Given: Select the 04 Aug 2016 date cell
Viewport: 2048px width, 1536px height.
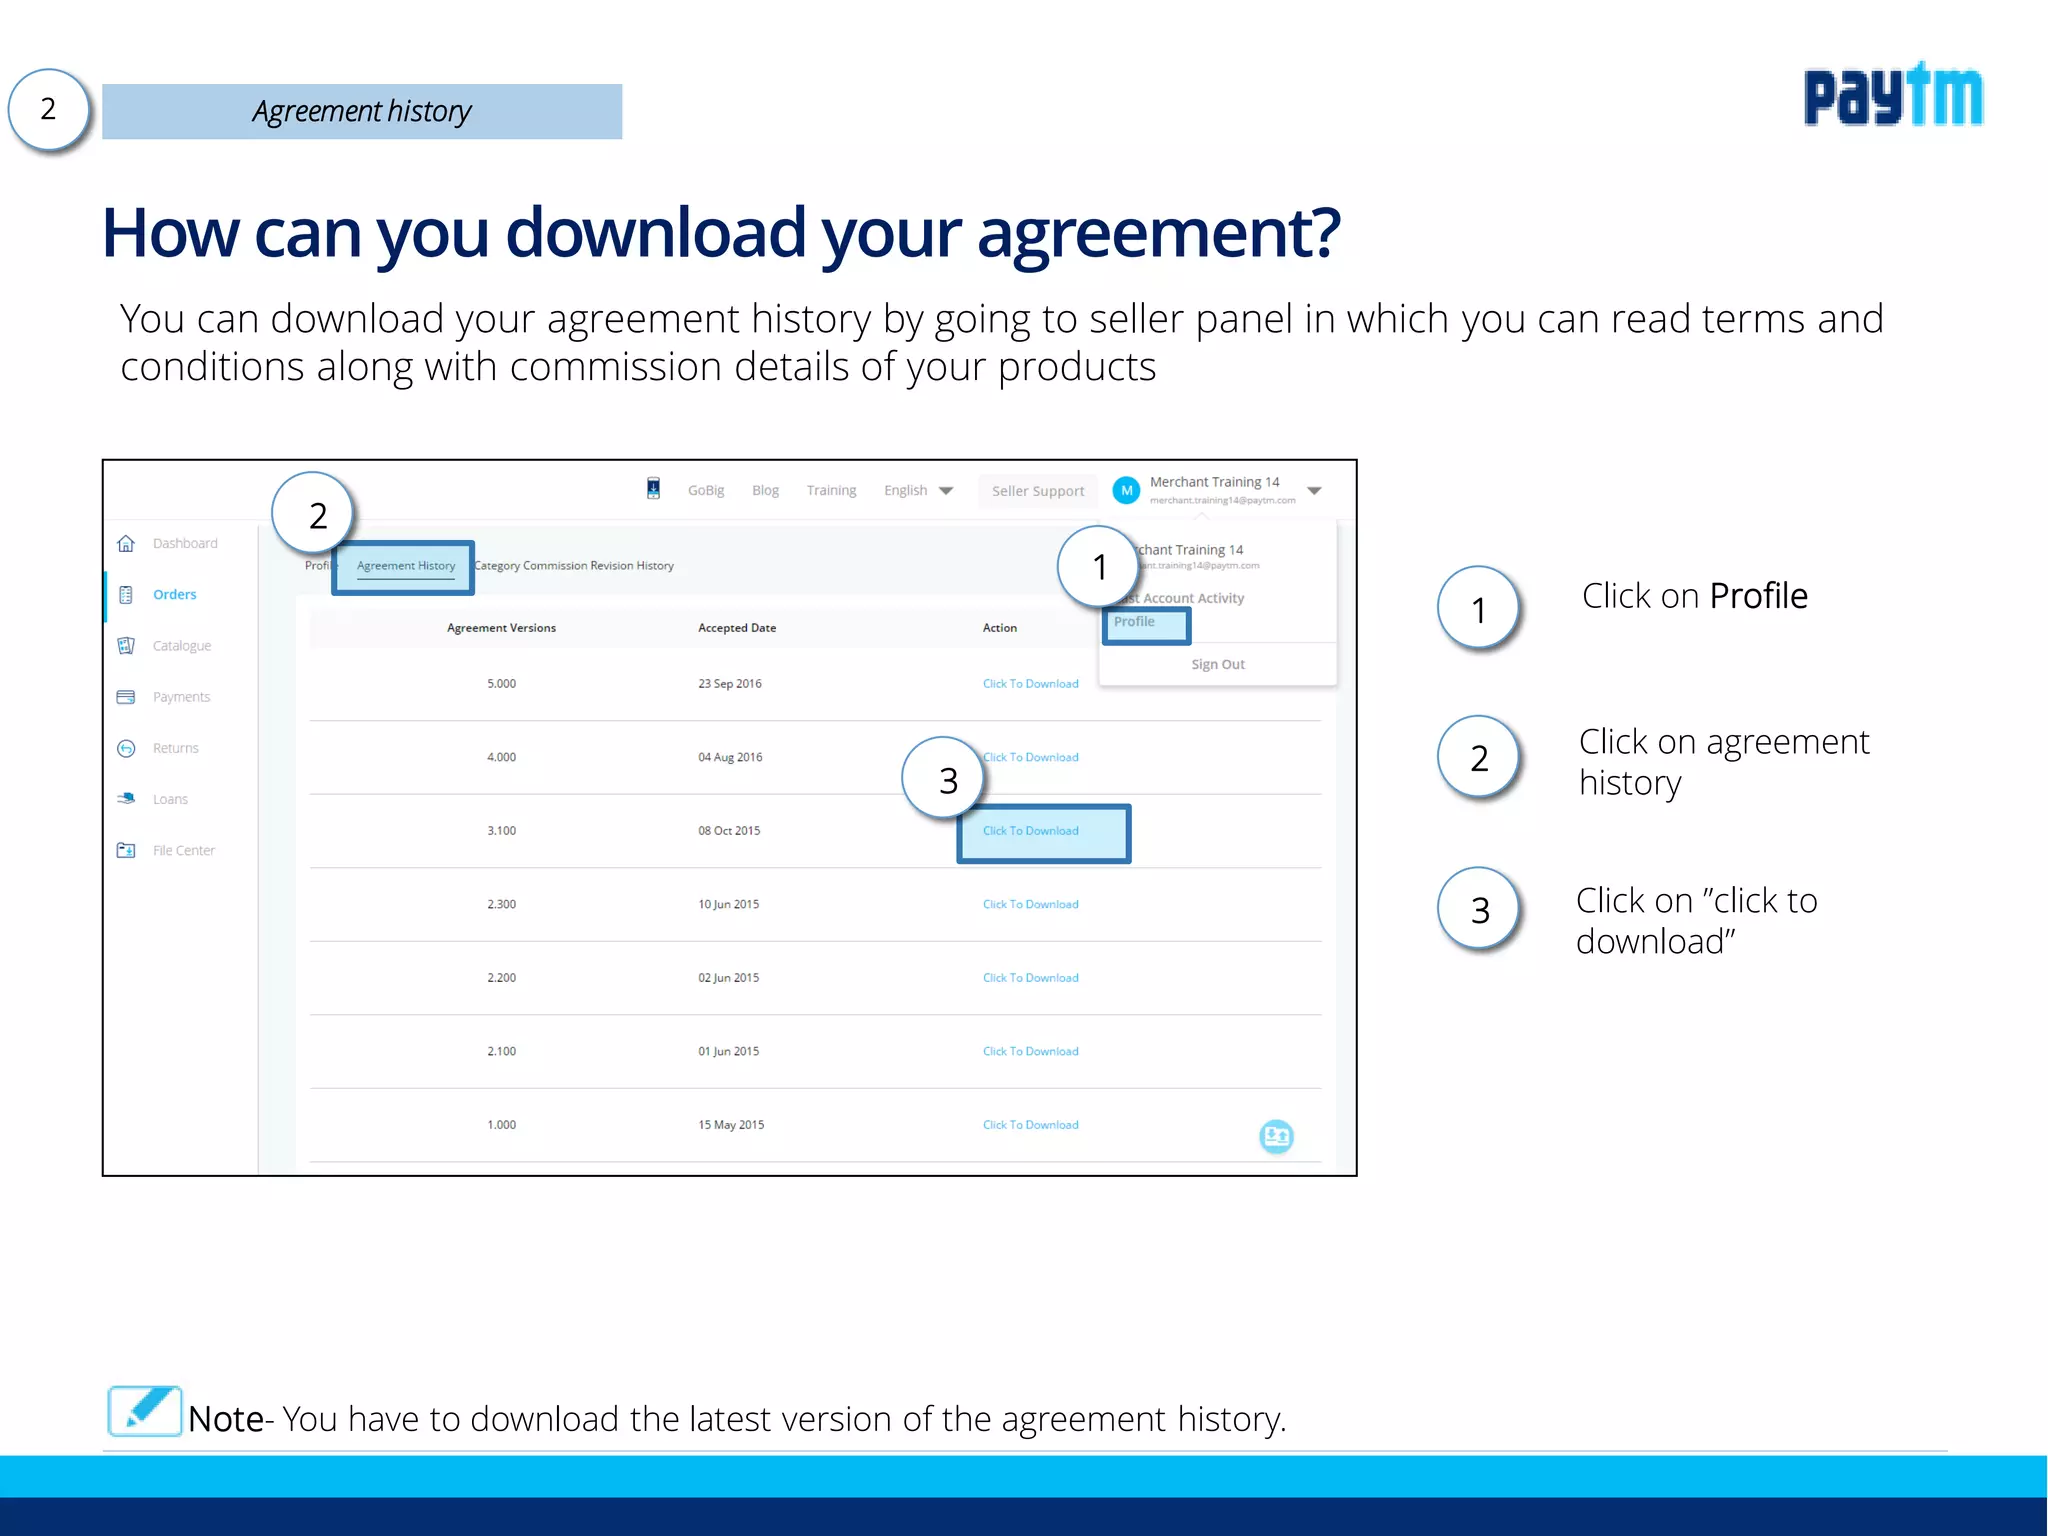Looking at the screenshot, I should (x=730, y=757).
